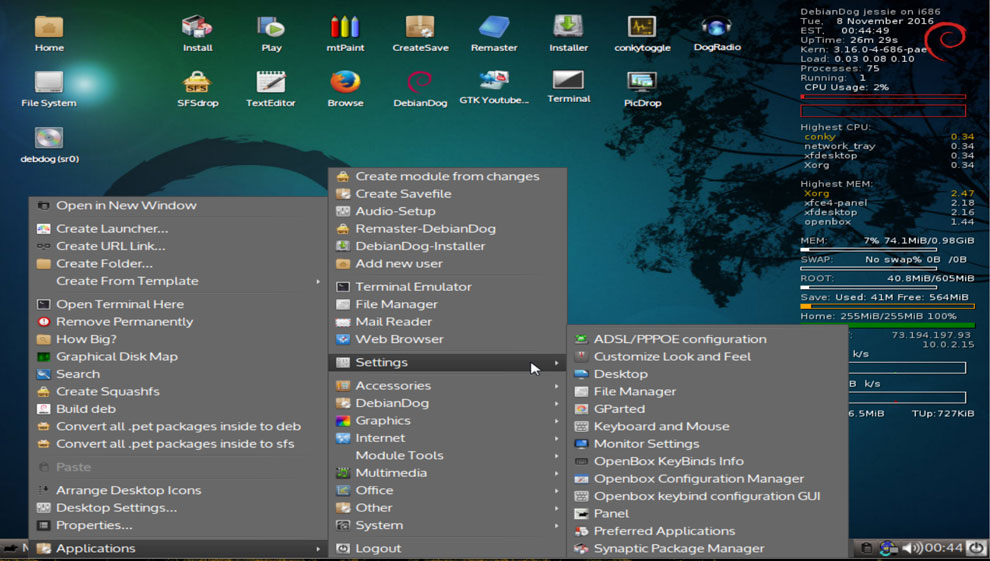Image resolution: width=990 pixels, height=561 pixels.
Task: Choose Create module from changes
Action: click(x=448, y=177)
